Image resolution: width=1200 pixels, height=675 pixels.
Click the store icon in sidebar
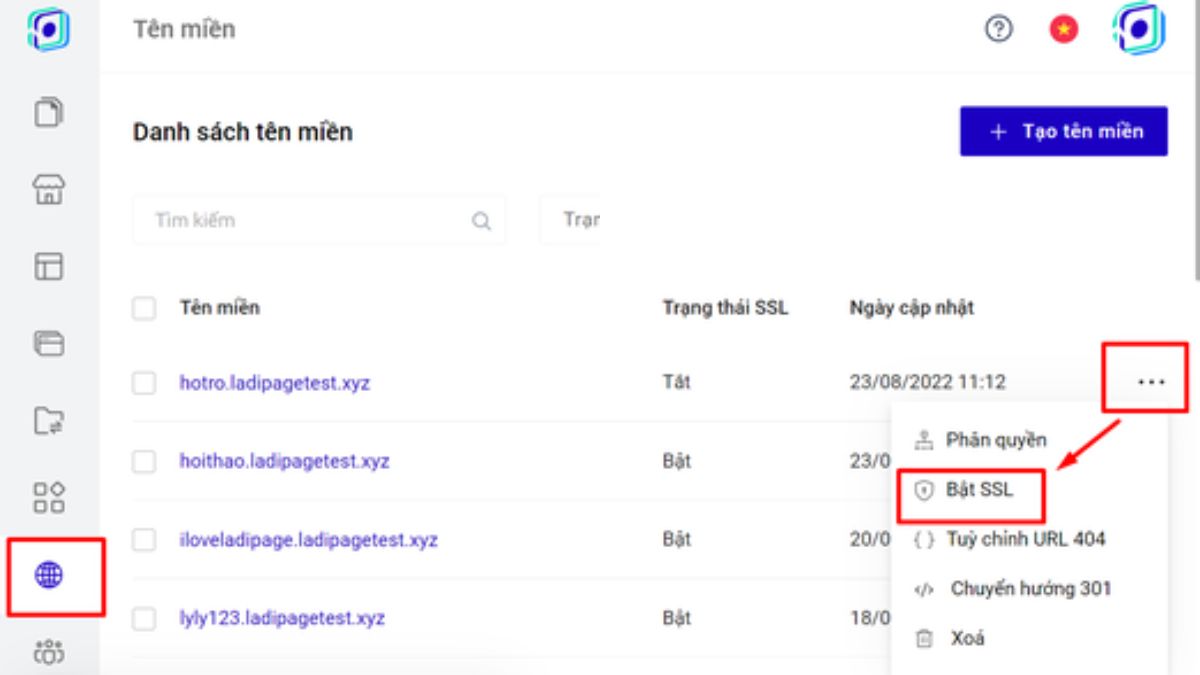pos(49,190)
